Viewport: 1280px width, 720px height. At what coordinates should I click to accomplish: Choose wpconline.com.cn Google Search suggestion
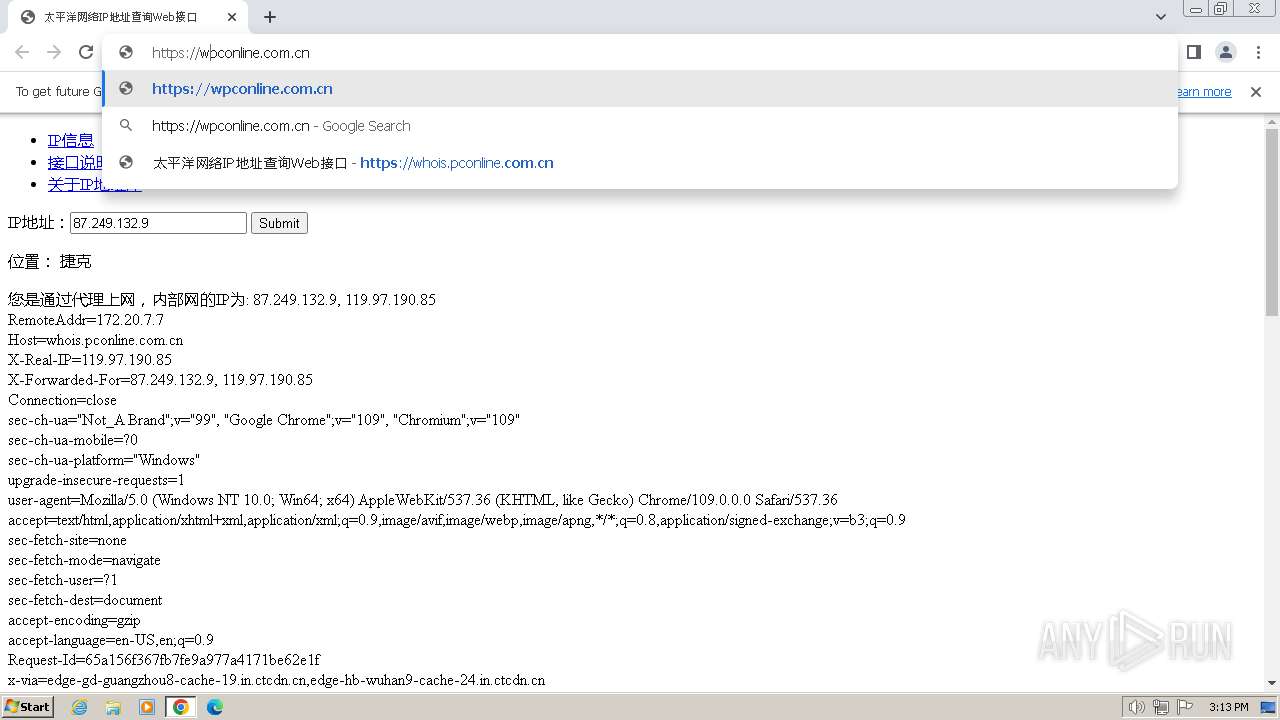tap(640, 126)
